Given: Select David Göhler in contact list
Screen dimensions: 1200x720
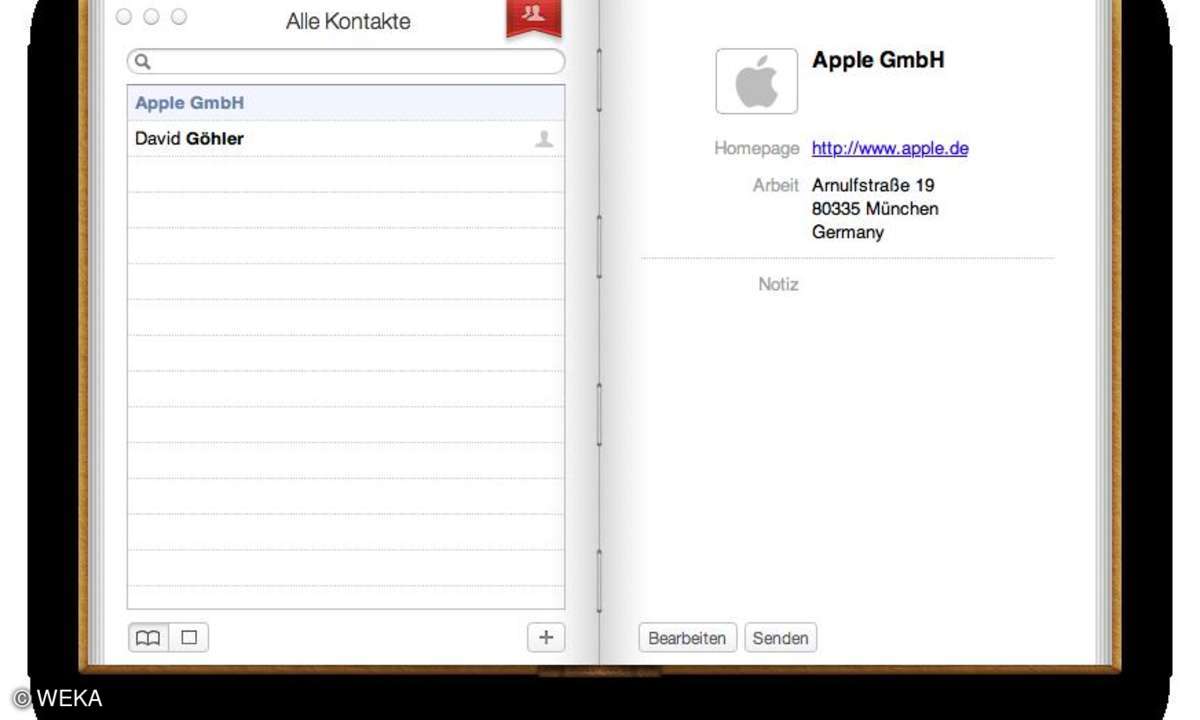Looking at the screenshot, I should [x=346, y=139].
